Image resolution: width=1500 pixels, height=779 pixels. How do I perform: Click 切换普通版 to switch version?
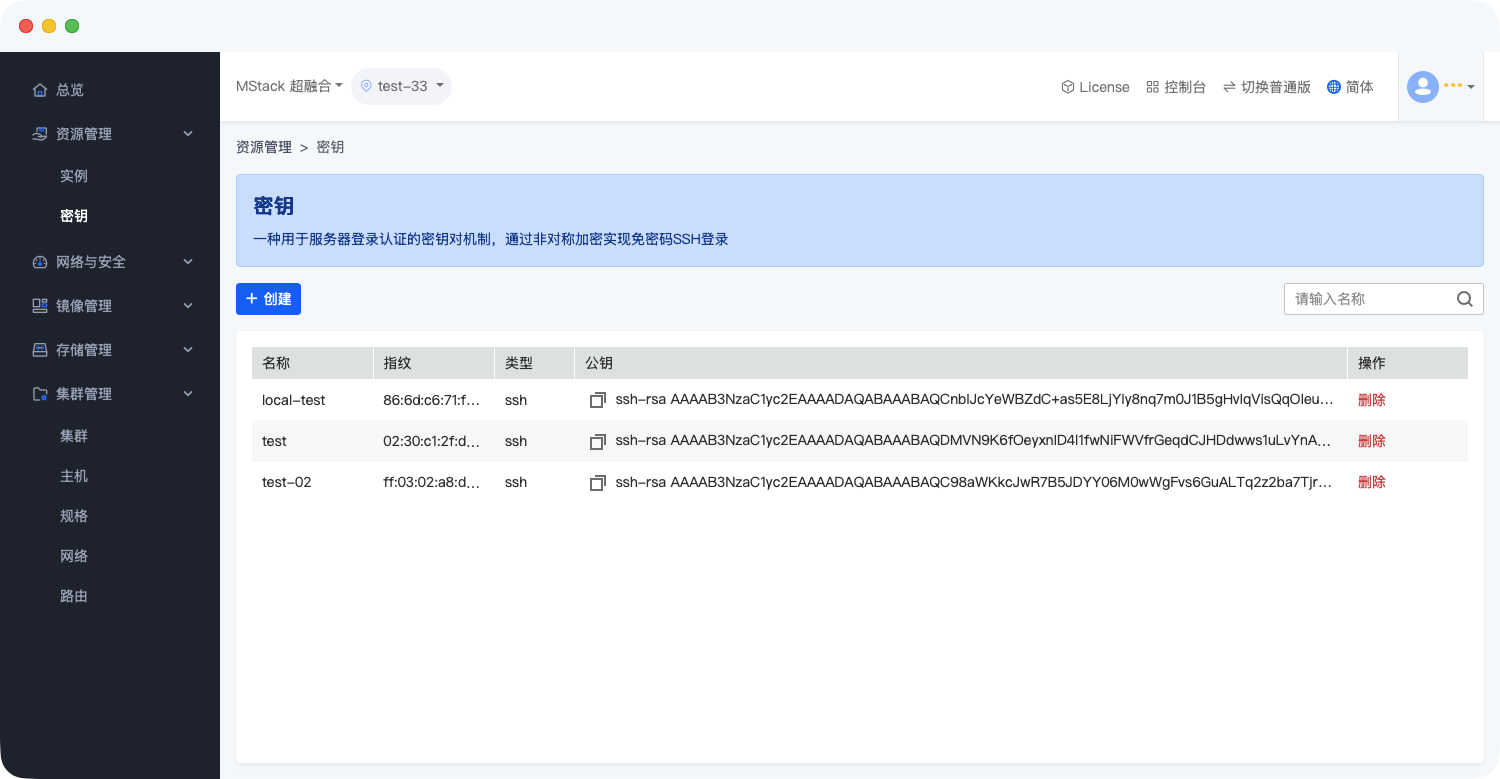[1266, 87]
